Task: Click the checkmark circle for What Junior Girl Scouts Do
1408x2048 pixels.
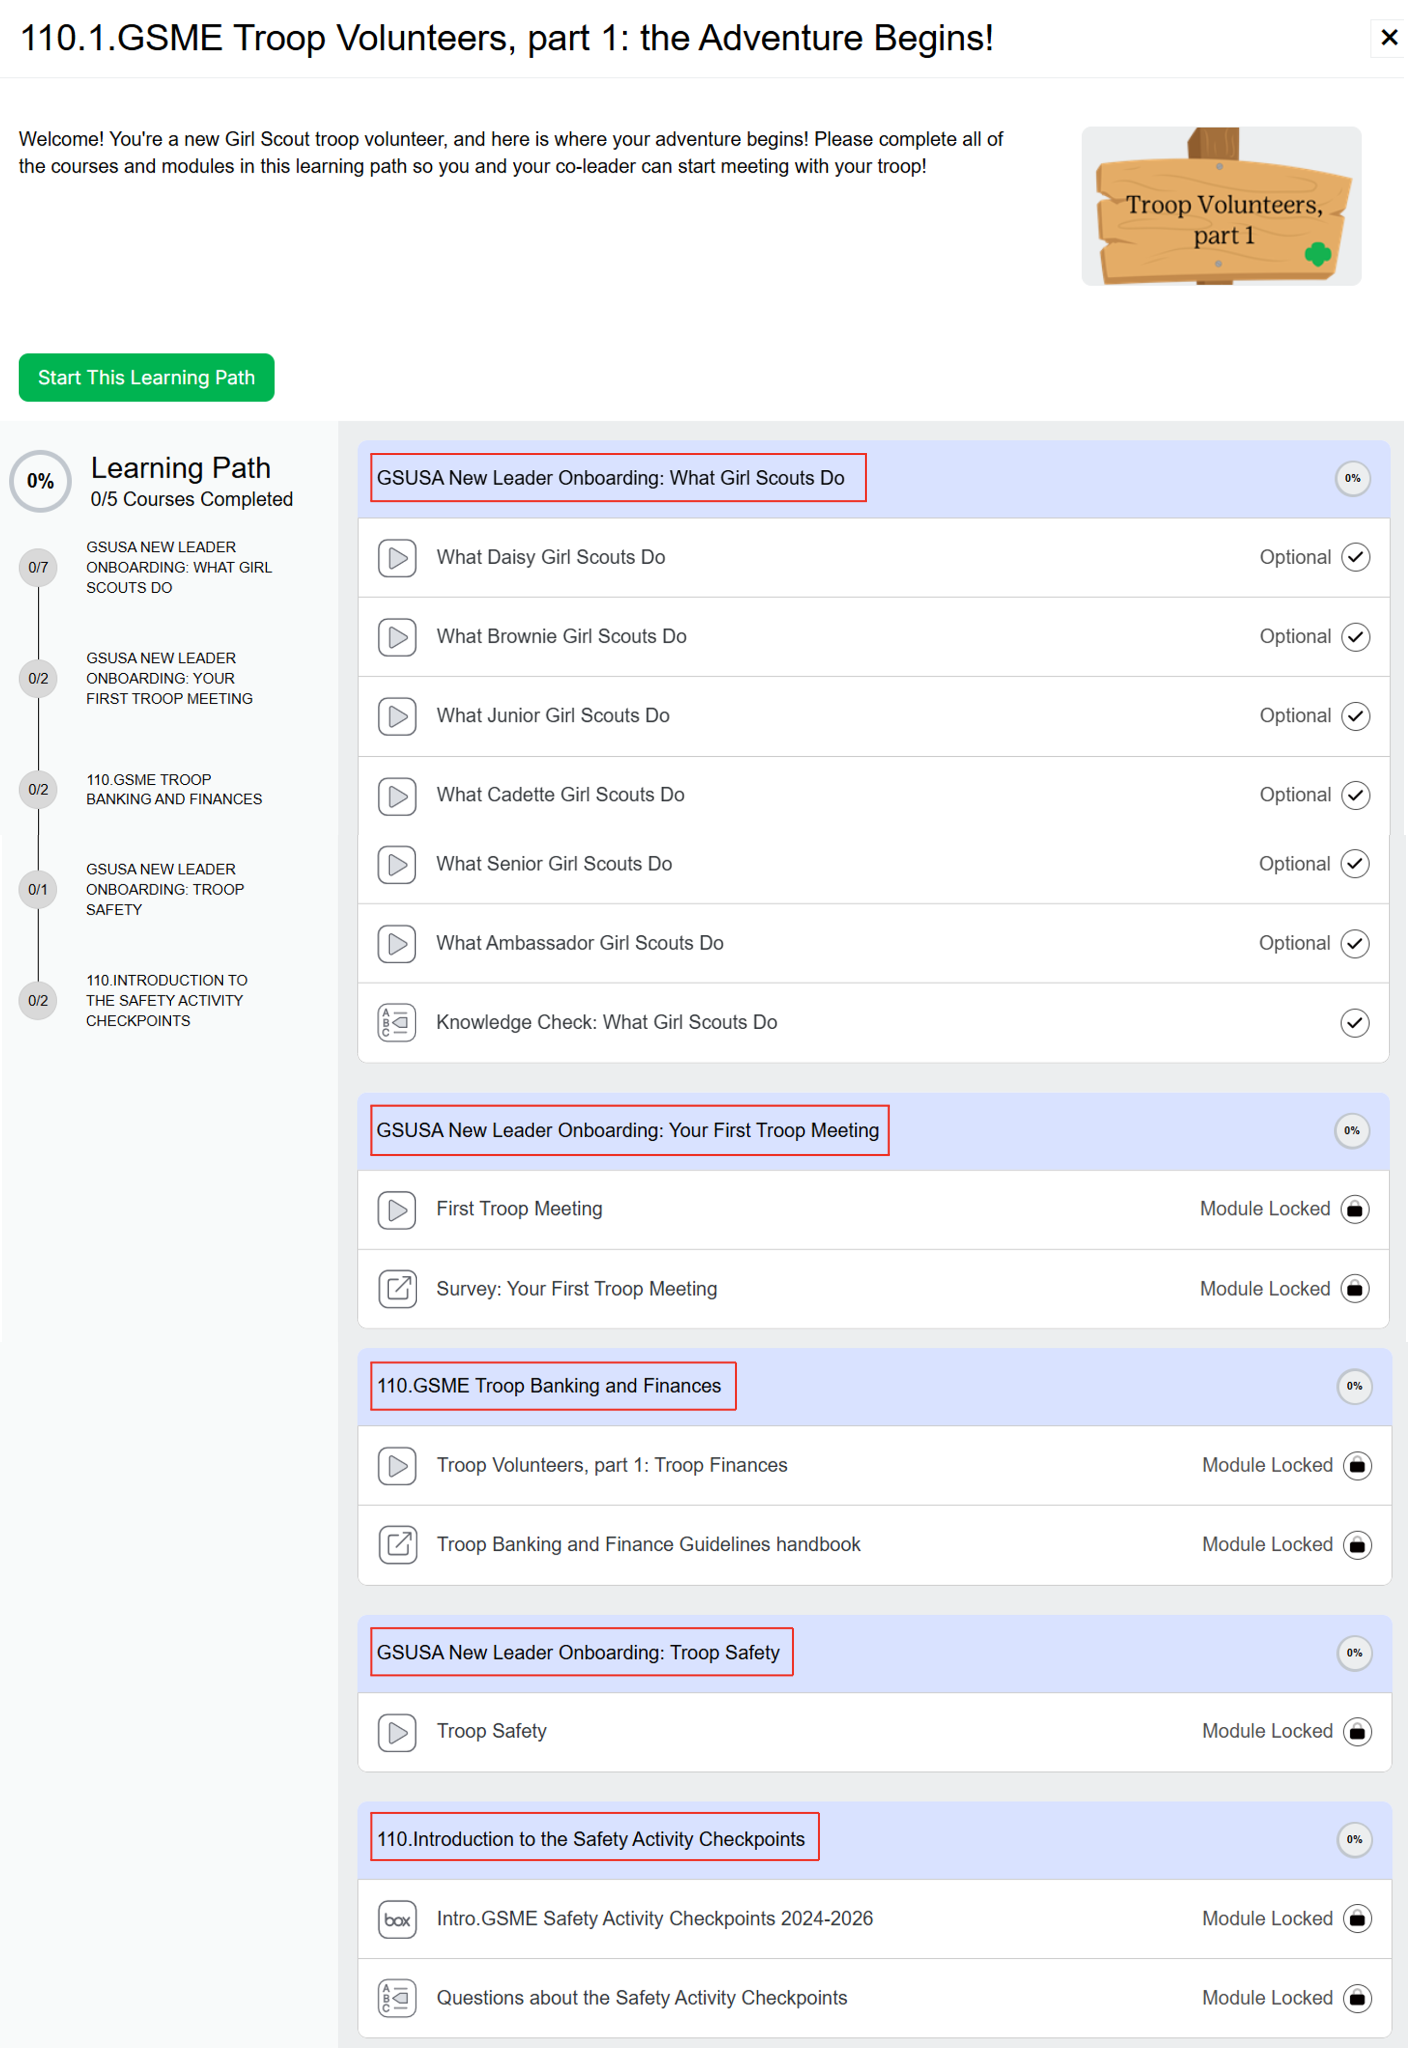Action: point(1355,716)
